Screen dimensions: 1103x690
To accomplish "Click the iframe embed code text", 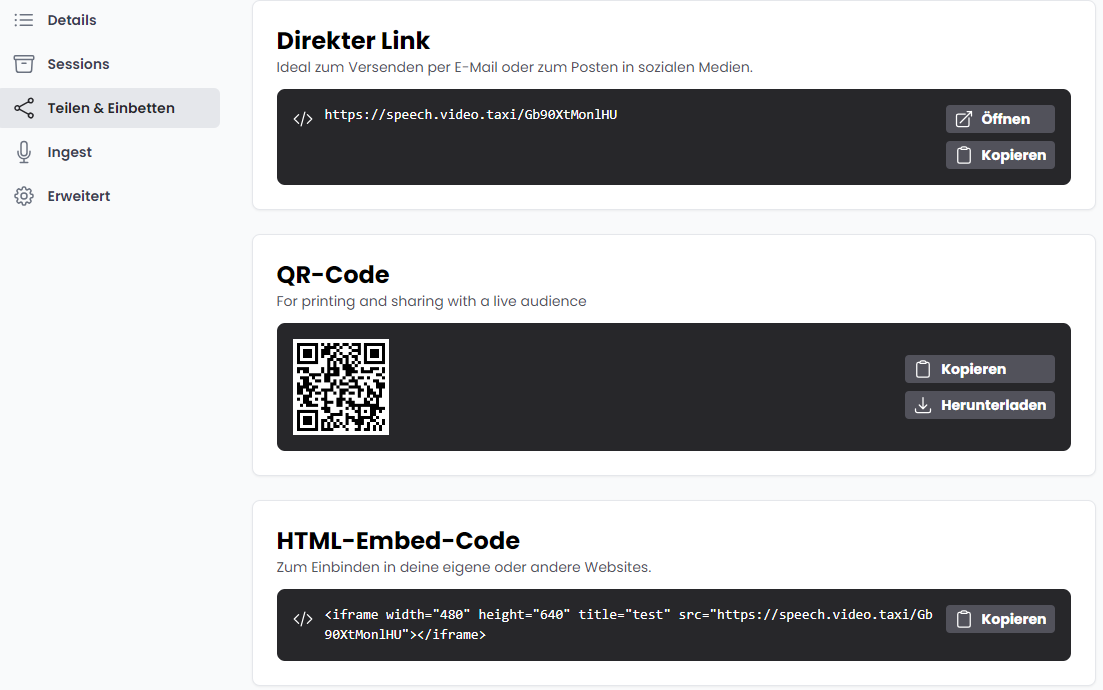I will pos(628,625).
